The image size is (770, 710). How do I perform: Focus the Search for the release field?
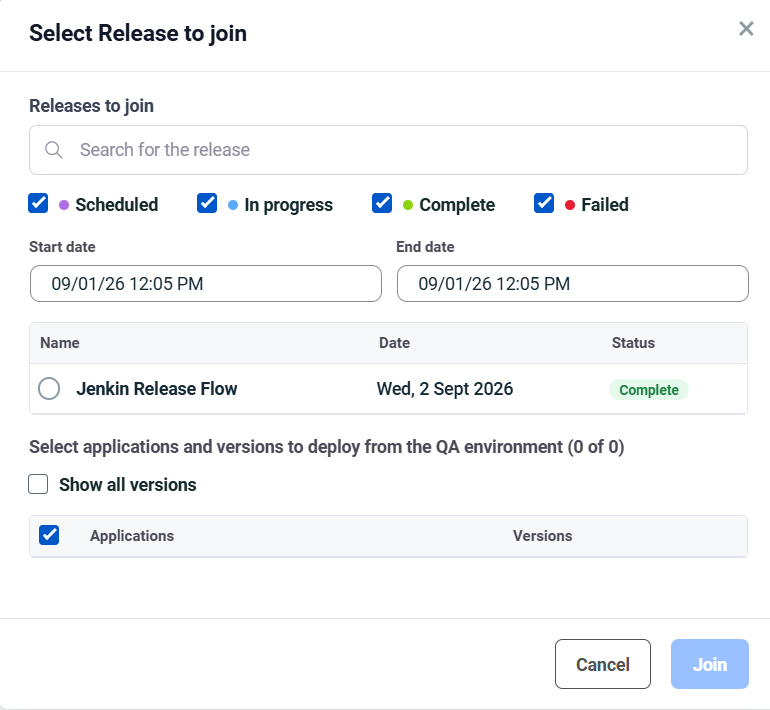point(388,150)
